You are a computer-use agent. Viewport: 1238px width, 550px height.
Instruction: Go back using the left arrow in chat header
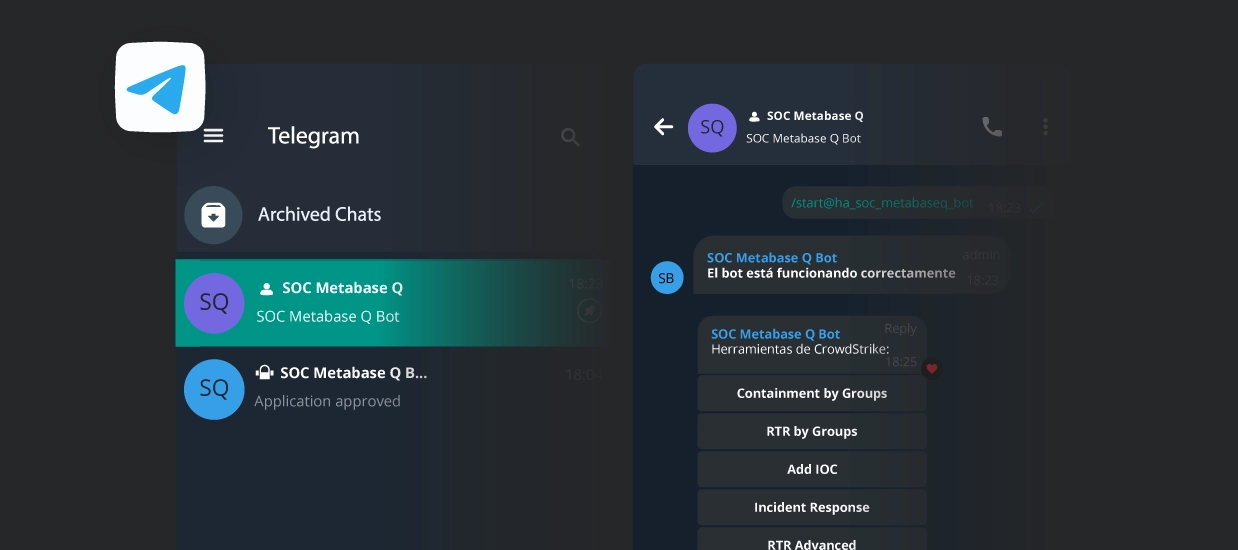pyautogui.click(x=663, y=127)
